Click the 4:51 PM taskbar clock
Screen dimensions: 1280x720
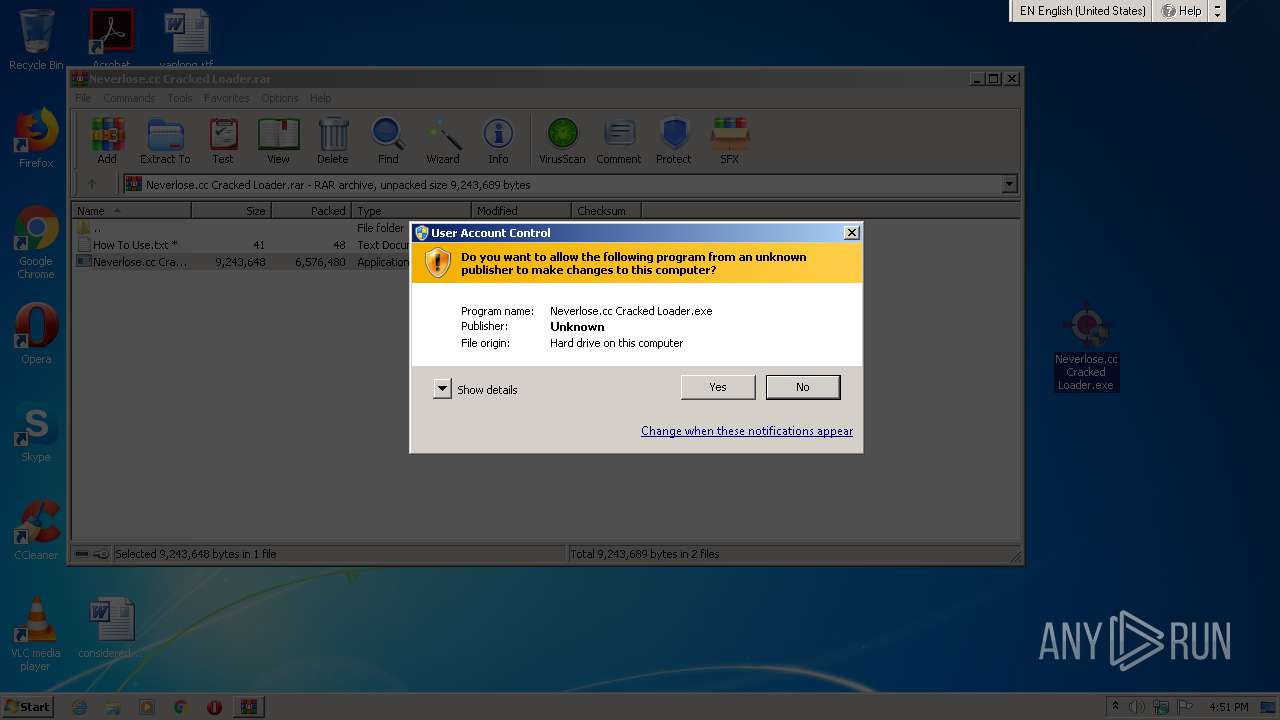coord(1229,707)
